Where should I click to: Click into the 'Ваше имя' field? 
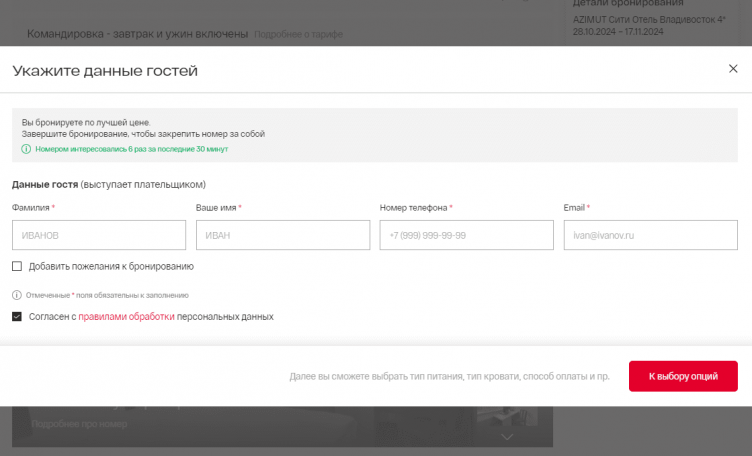coord(283,235)
